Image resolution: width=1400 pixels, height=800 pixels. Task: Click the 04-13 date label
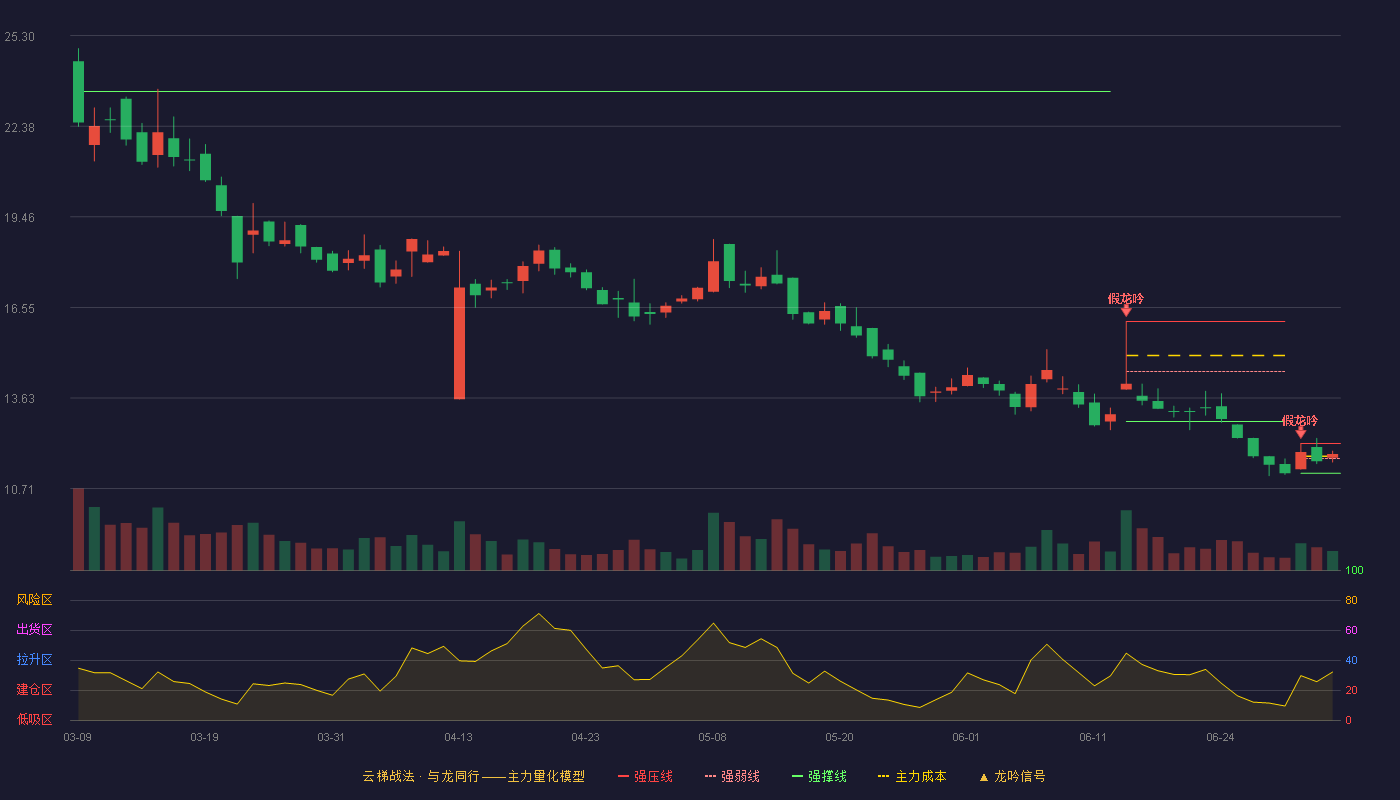(458, 737)
